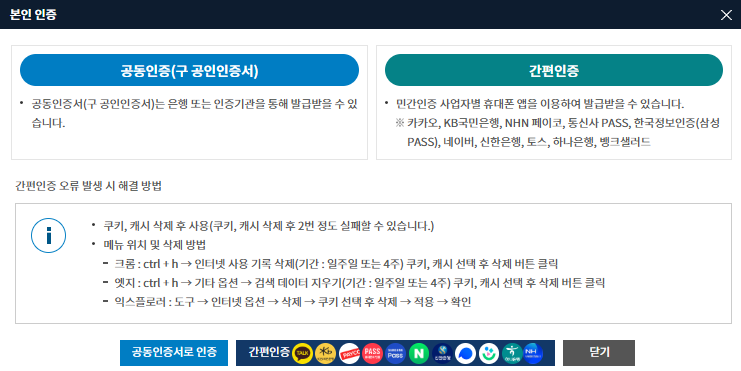Click the 간편인증 오류 발생 시 해결 방법 heading
Image resolution: width=741 pixels, height=371 pixels.
pos(88,186)
